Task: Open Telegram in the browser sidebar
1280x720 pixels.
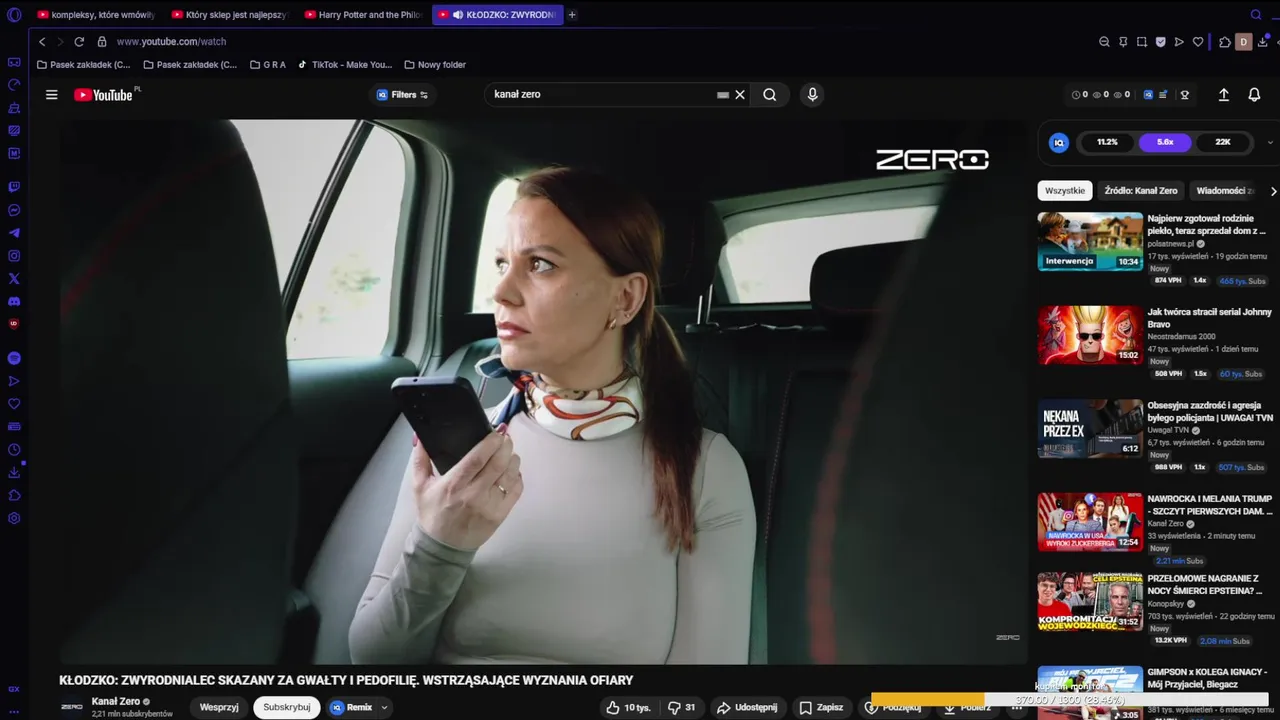Action: 14,233
